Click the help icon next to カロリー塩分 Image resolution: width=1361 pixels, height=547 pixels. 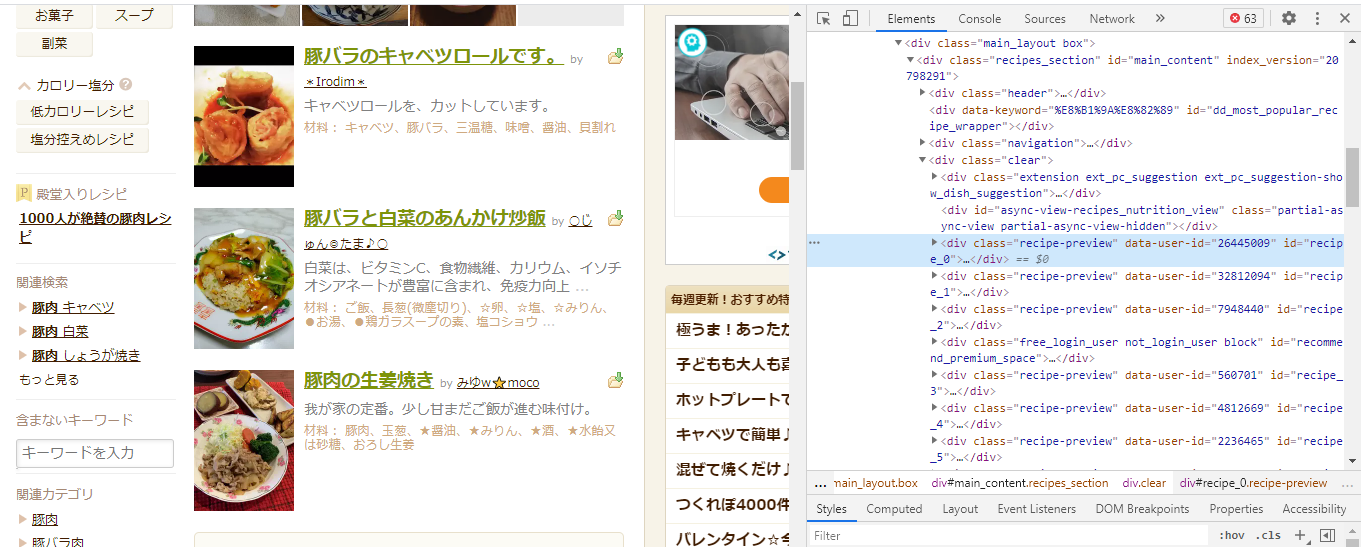pos(126,85)
